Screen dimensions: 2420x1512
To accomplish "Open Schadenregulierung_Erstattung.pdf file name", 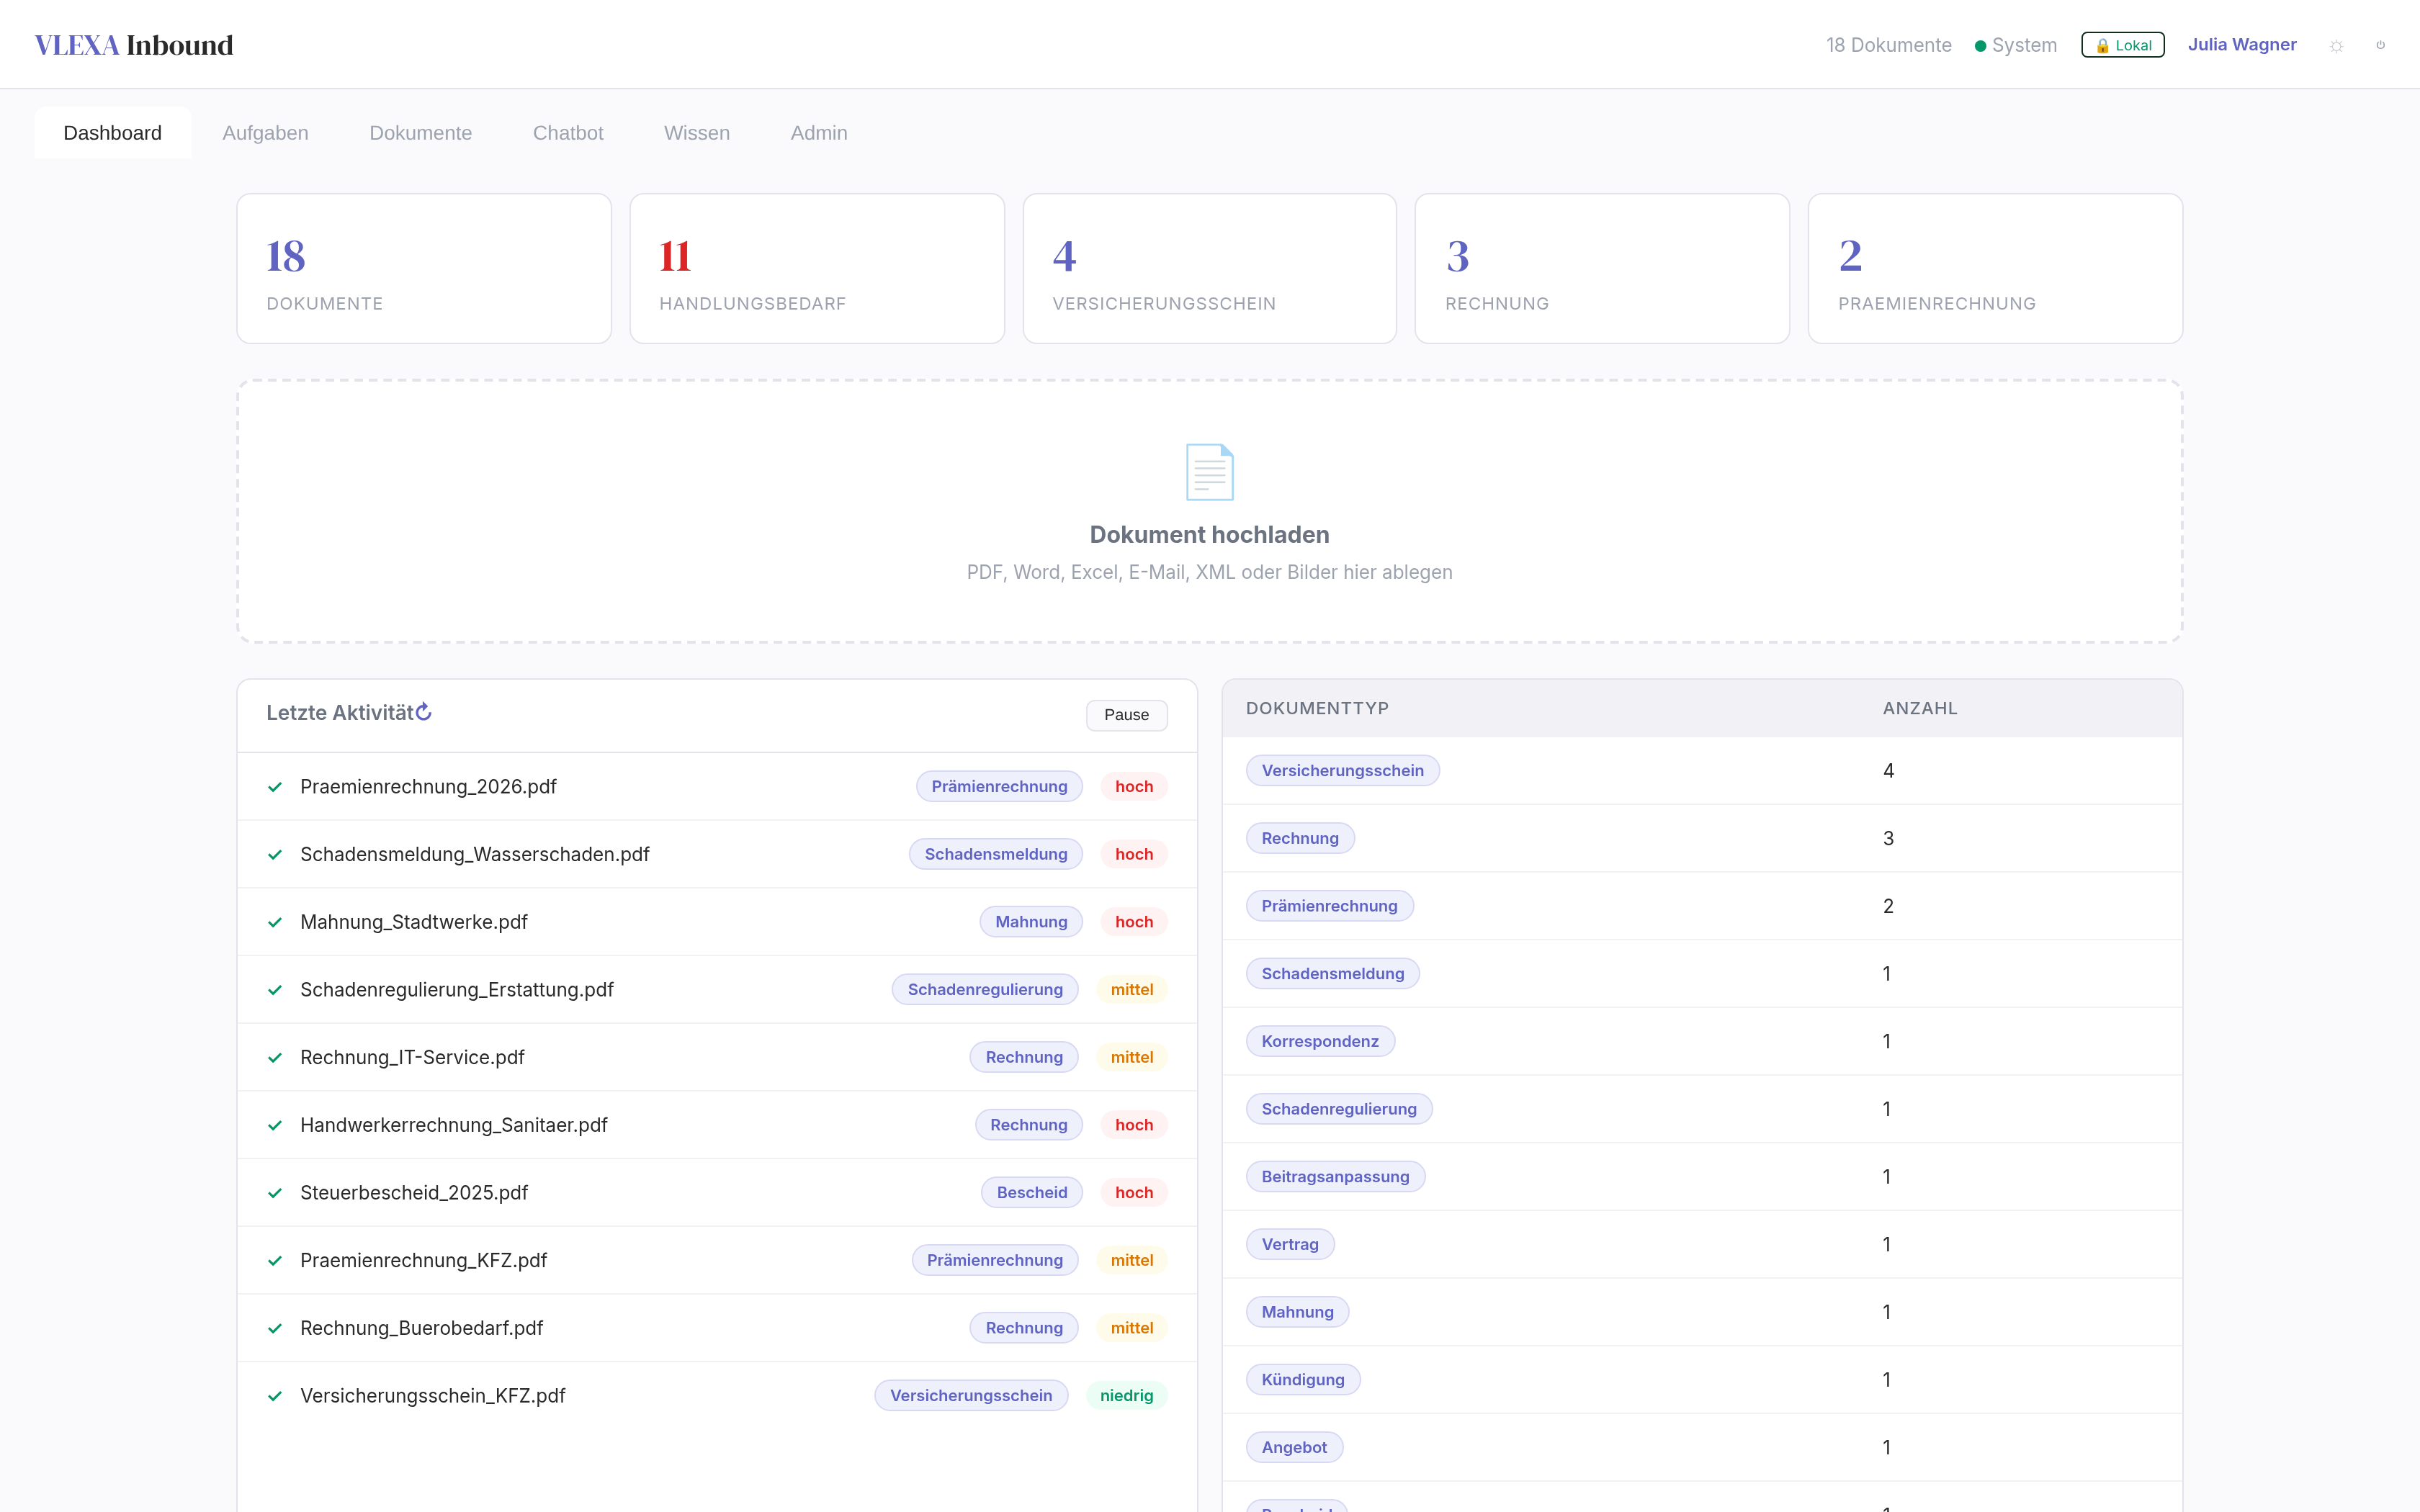I will pyautogui.click(x=457, y=990).
